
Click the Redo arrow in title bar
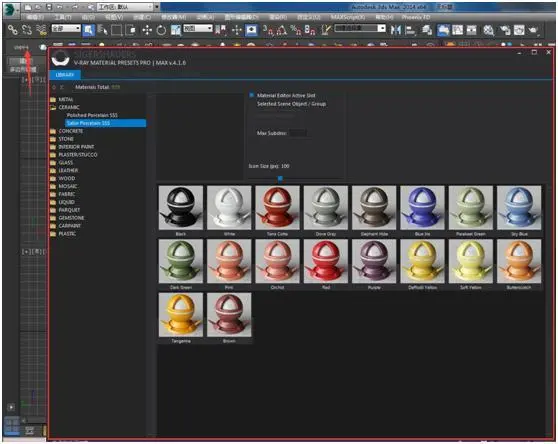[75, 7]
